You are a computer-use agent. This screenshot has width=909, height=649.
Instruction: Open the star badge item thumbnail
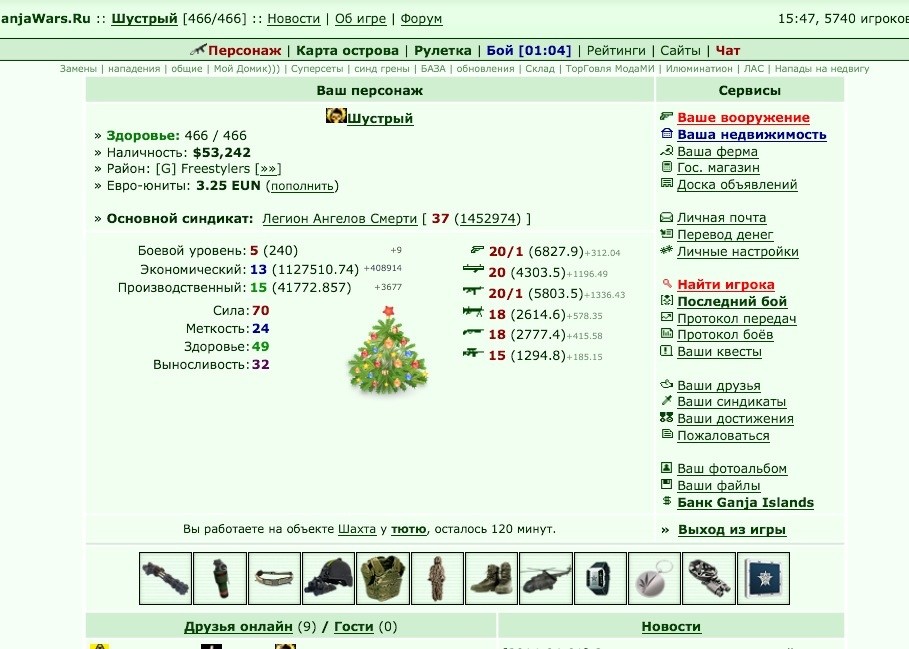coord(763,578)
